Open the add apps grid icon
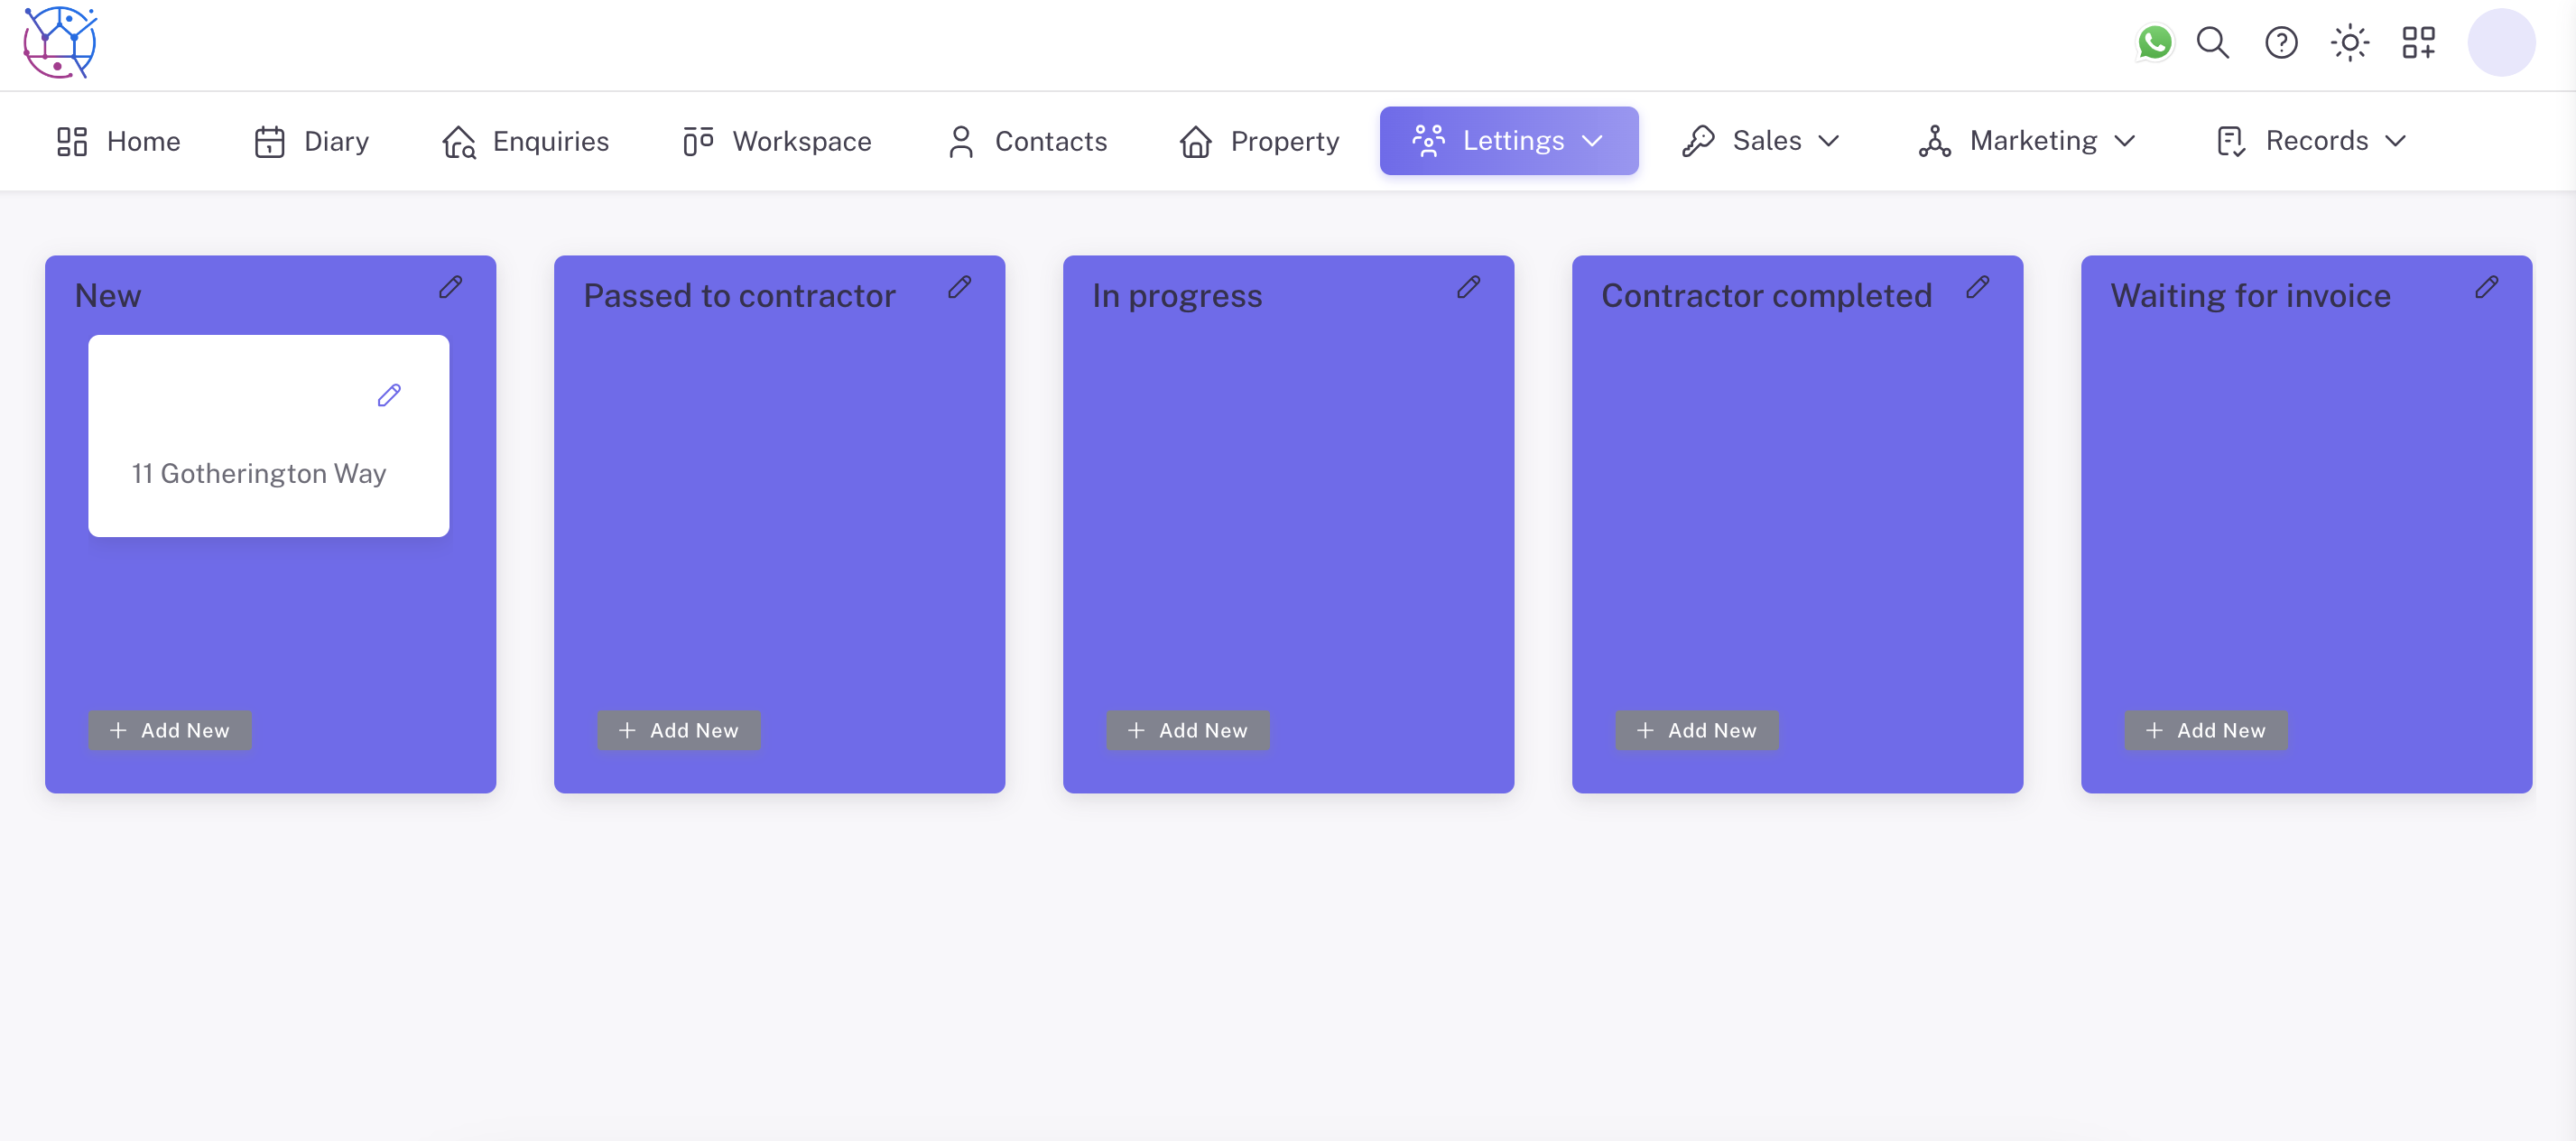This screenshot has height=1141, width=2576. tap(2418, 43)
